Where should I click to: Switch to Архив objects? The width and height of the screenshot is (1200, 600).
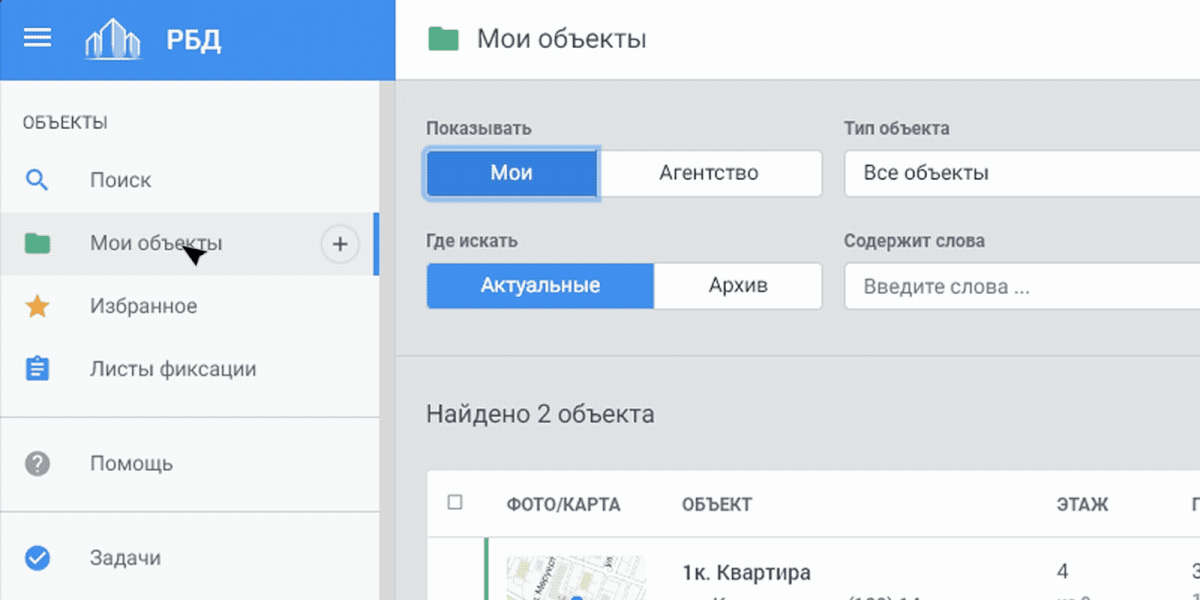738,286
